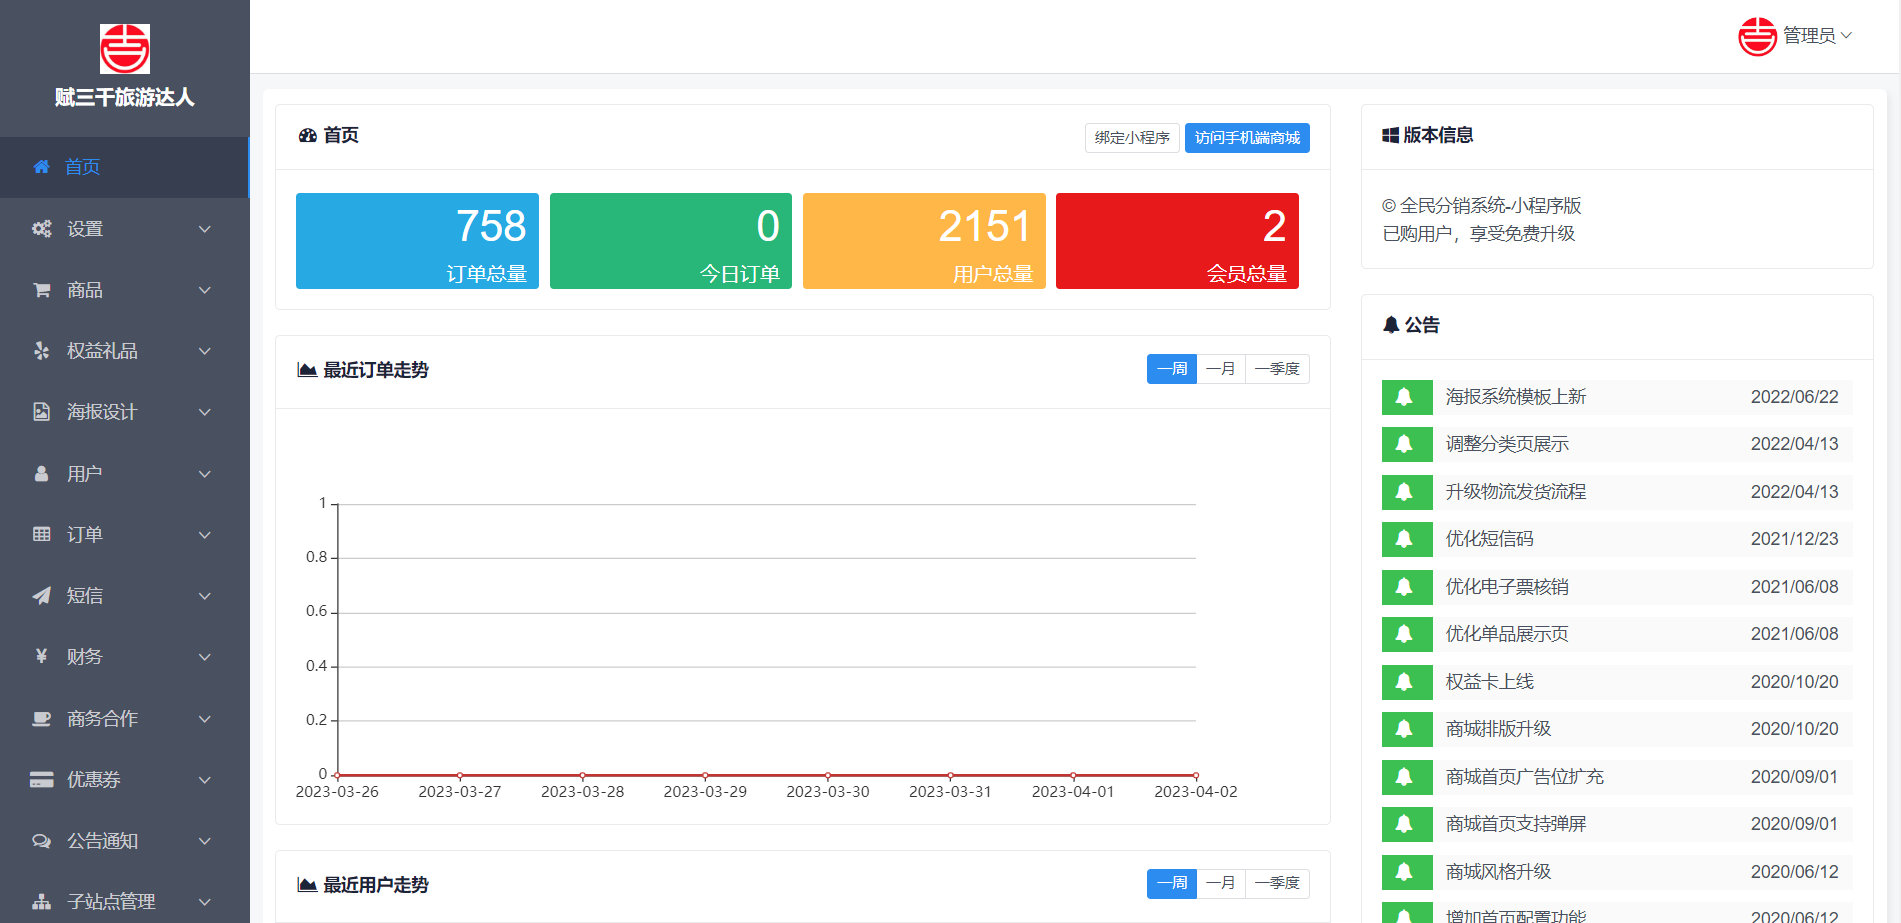Image resolution: width=1901 pixels, height=923 pixels.
Task: Expand the 短信 menu chevron
Action: (x=205, y=596)
